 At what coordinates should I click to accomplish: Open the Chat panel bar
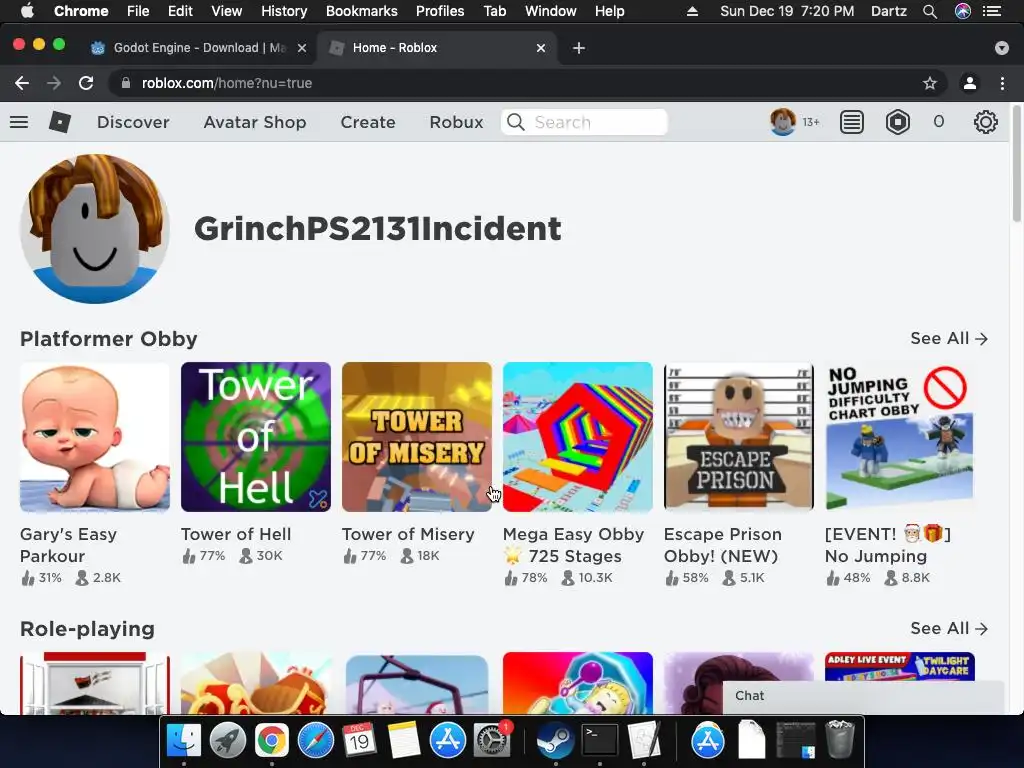click(x=863, y=696)
